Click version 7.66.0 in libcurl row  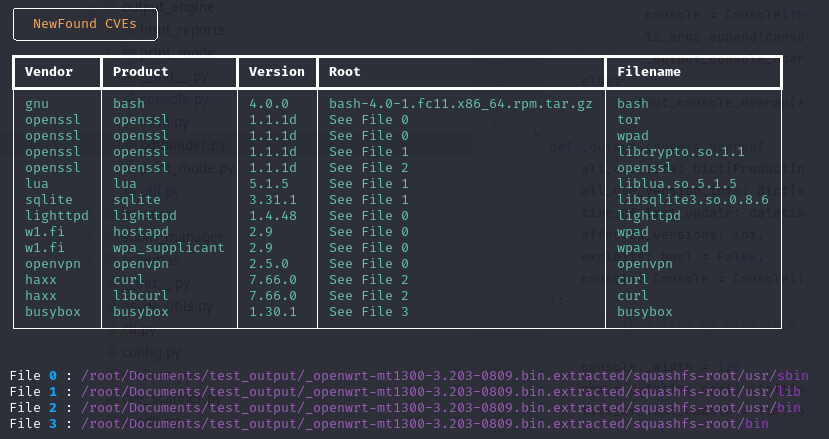[x=273, y=295]
